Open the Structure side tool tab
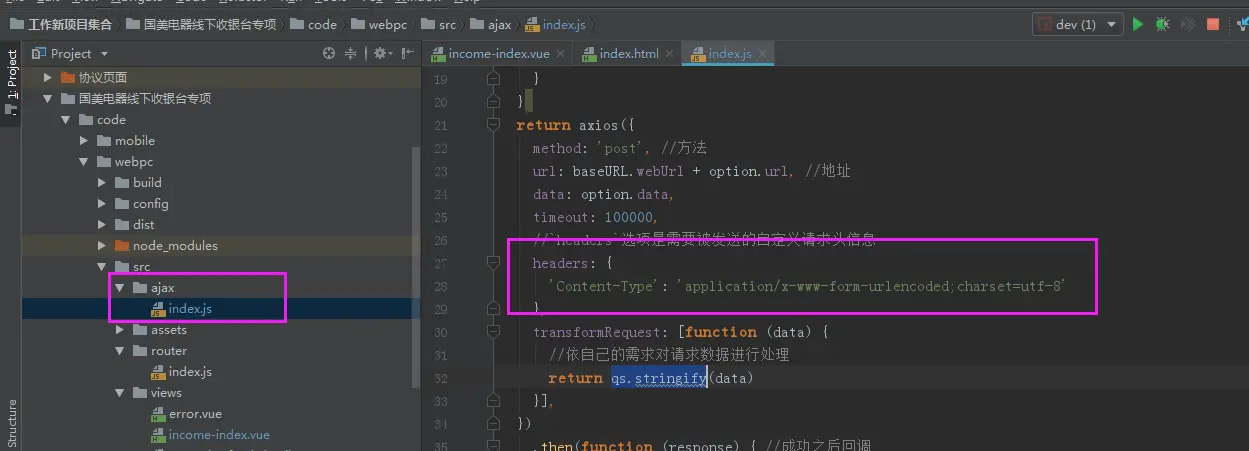1249x451 pixels. (11, 423)
